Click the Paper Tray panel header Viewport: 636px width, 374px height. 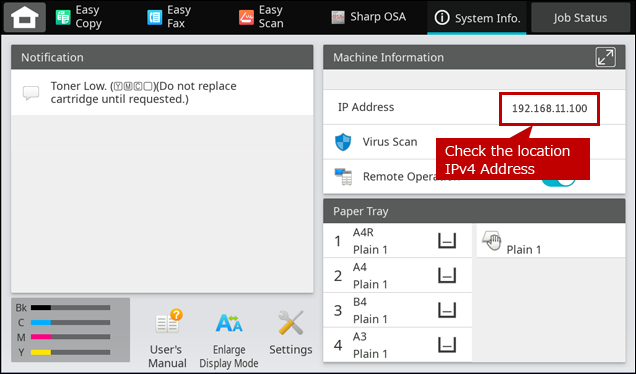click(474, 211)
